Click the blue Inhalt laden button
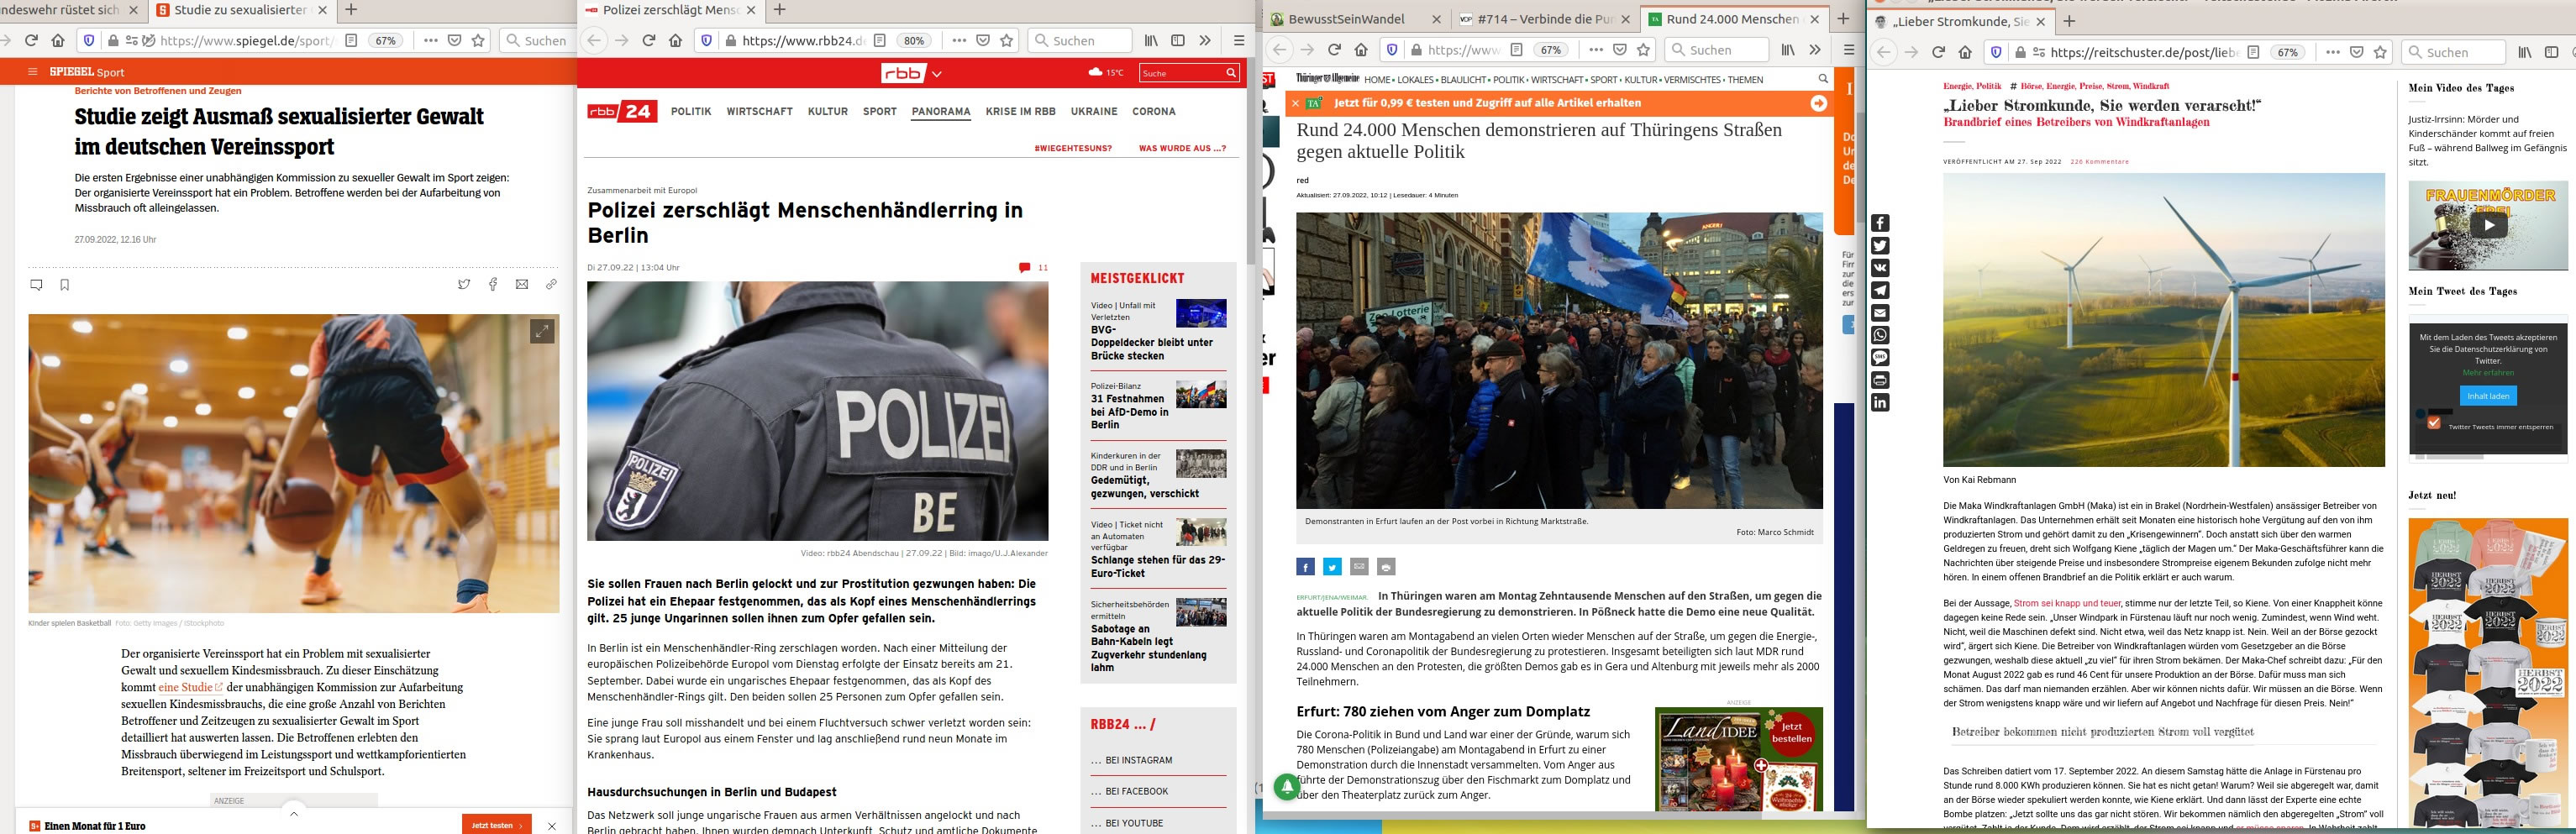Image resolution: width=2576 pixels, height=834 pixels. tap(2488, 396)
